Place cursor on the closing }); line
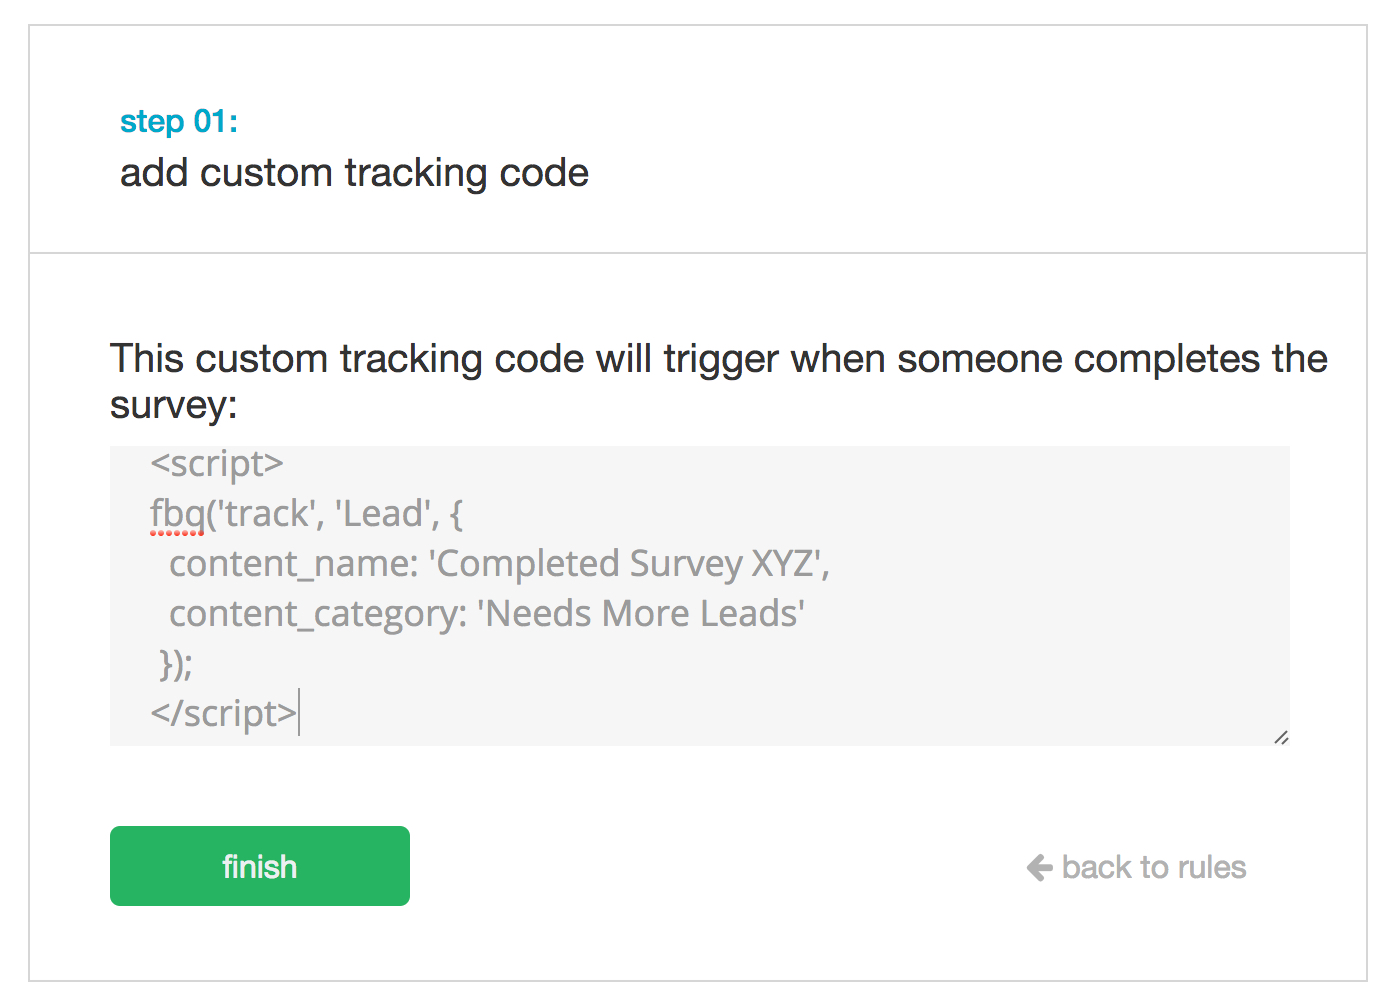The image size is (1398, 1000). tap(176, 664)
